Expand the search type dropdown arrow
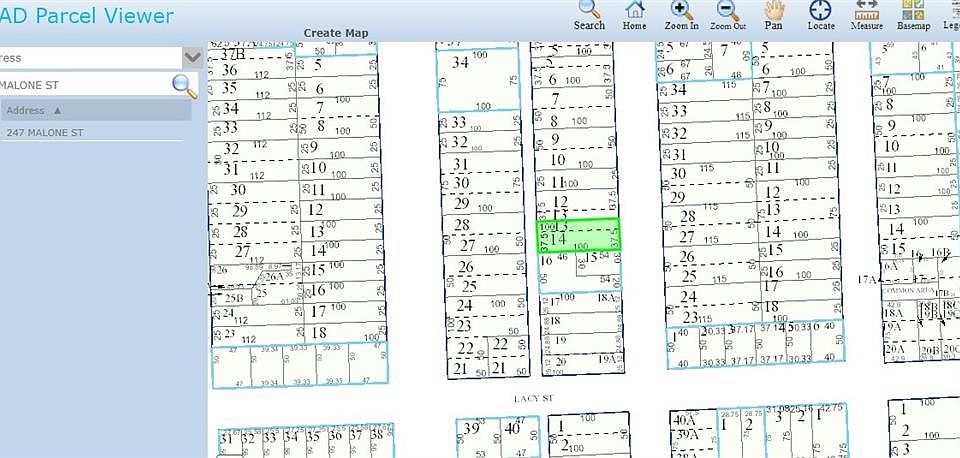 [x=193, y=58]
